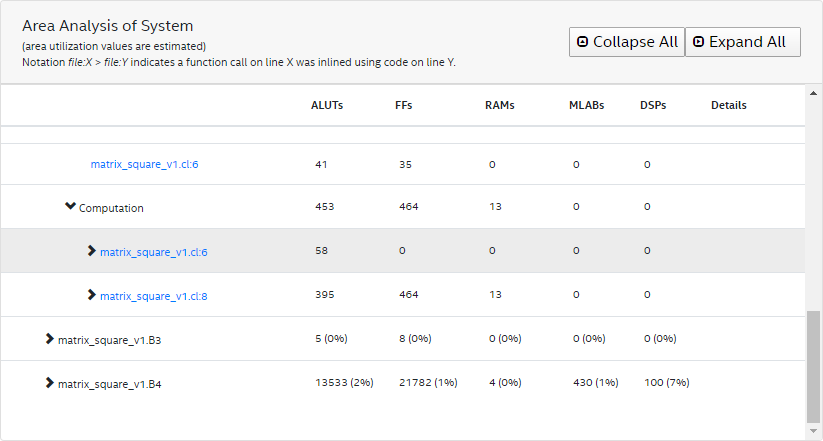Click the MLABs column header
823x441 pixels.
(586, 105)
